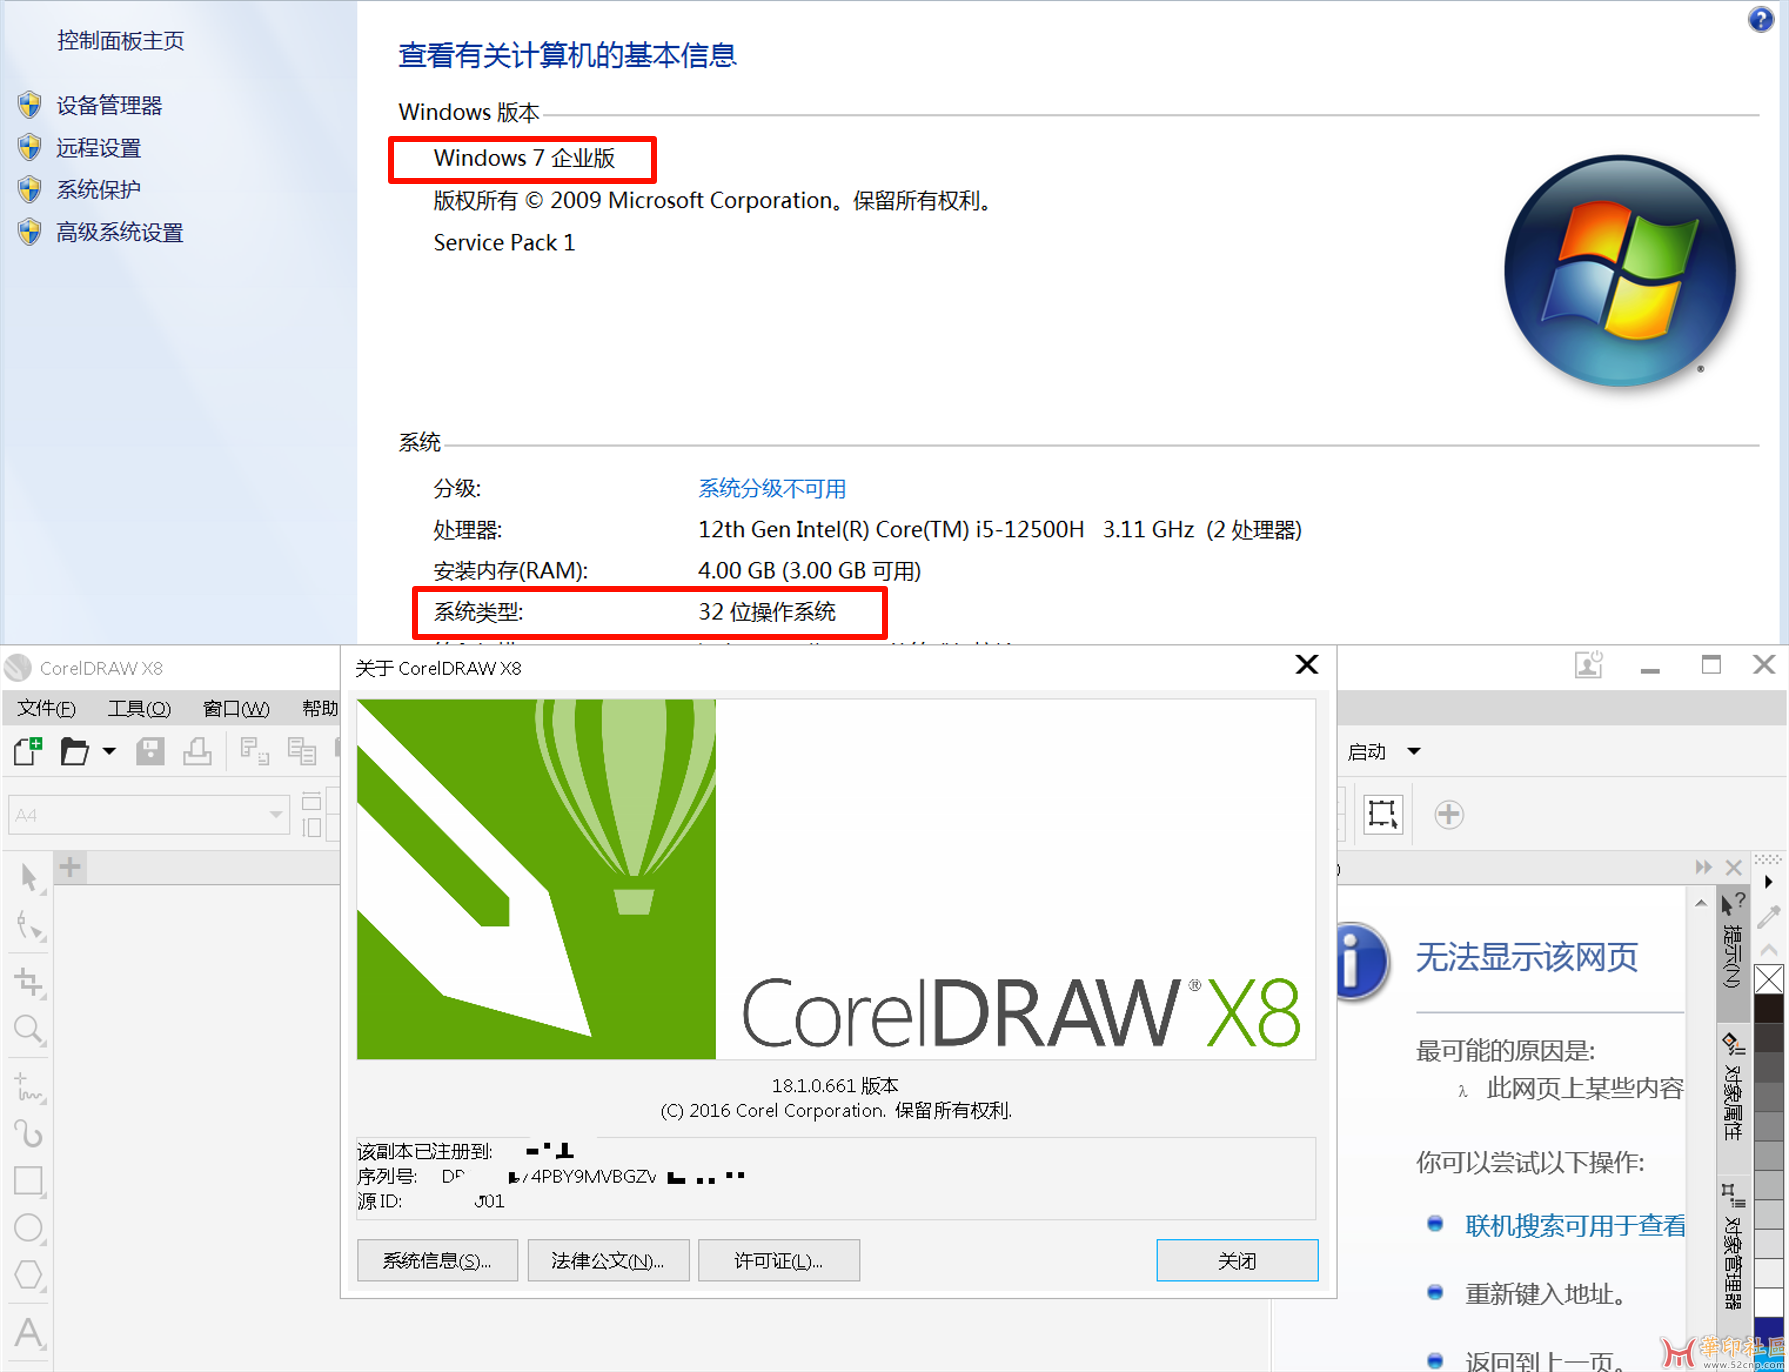The width and height of the screenshot is (1789, 1372).
Task: Go to 控制面板主页
Action: pos(121,41)
